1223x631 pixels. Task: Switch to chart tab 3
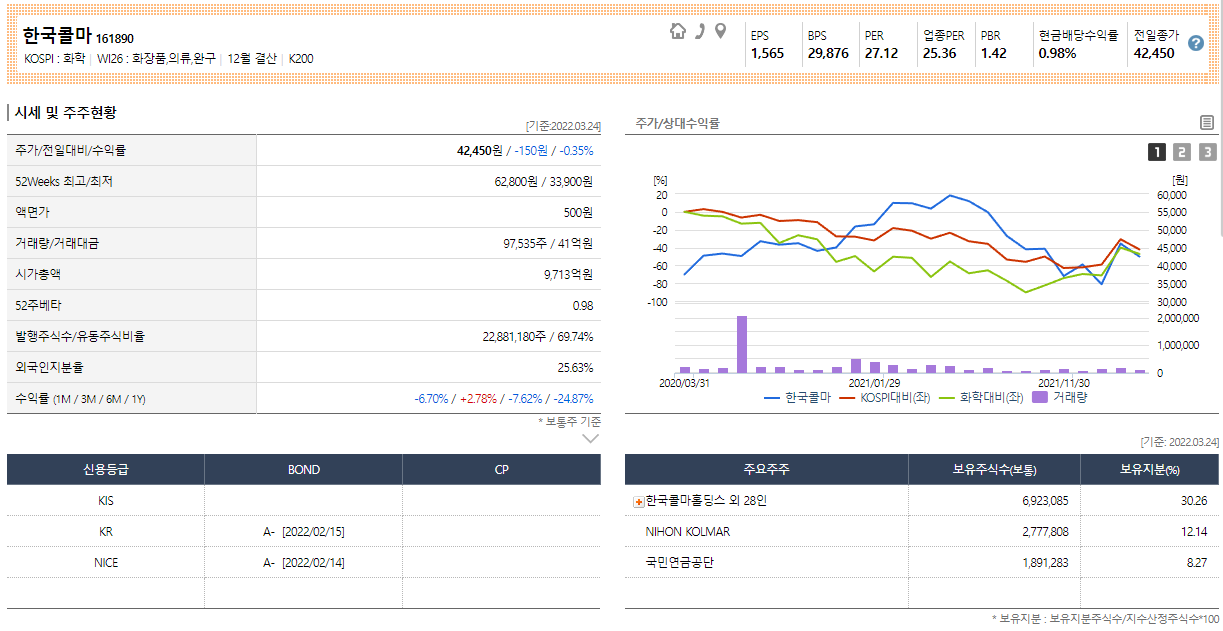1207,152
